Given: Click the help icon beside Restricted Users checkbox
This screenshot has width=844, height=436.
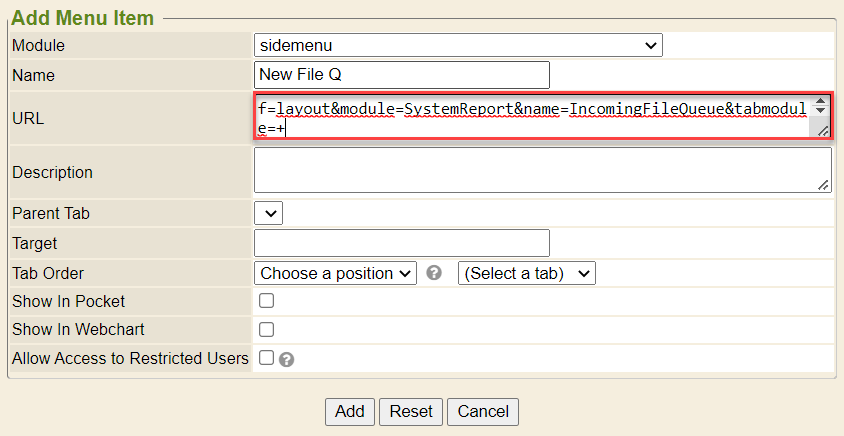Looking at the screenshot, I should (x=286, y=360).
